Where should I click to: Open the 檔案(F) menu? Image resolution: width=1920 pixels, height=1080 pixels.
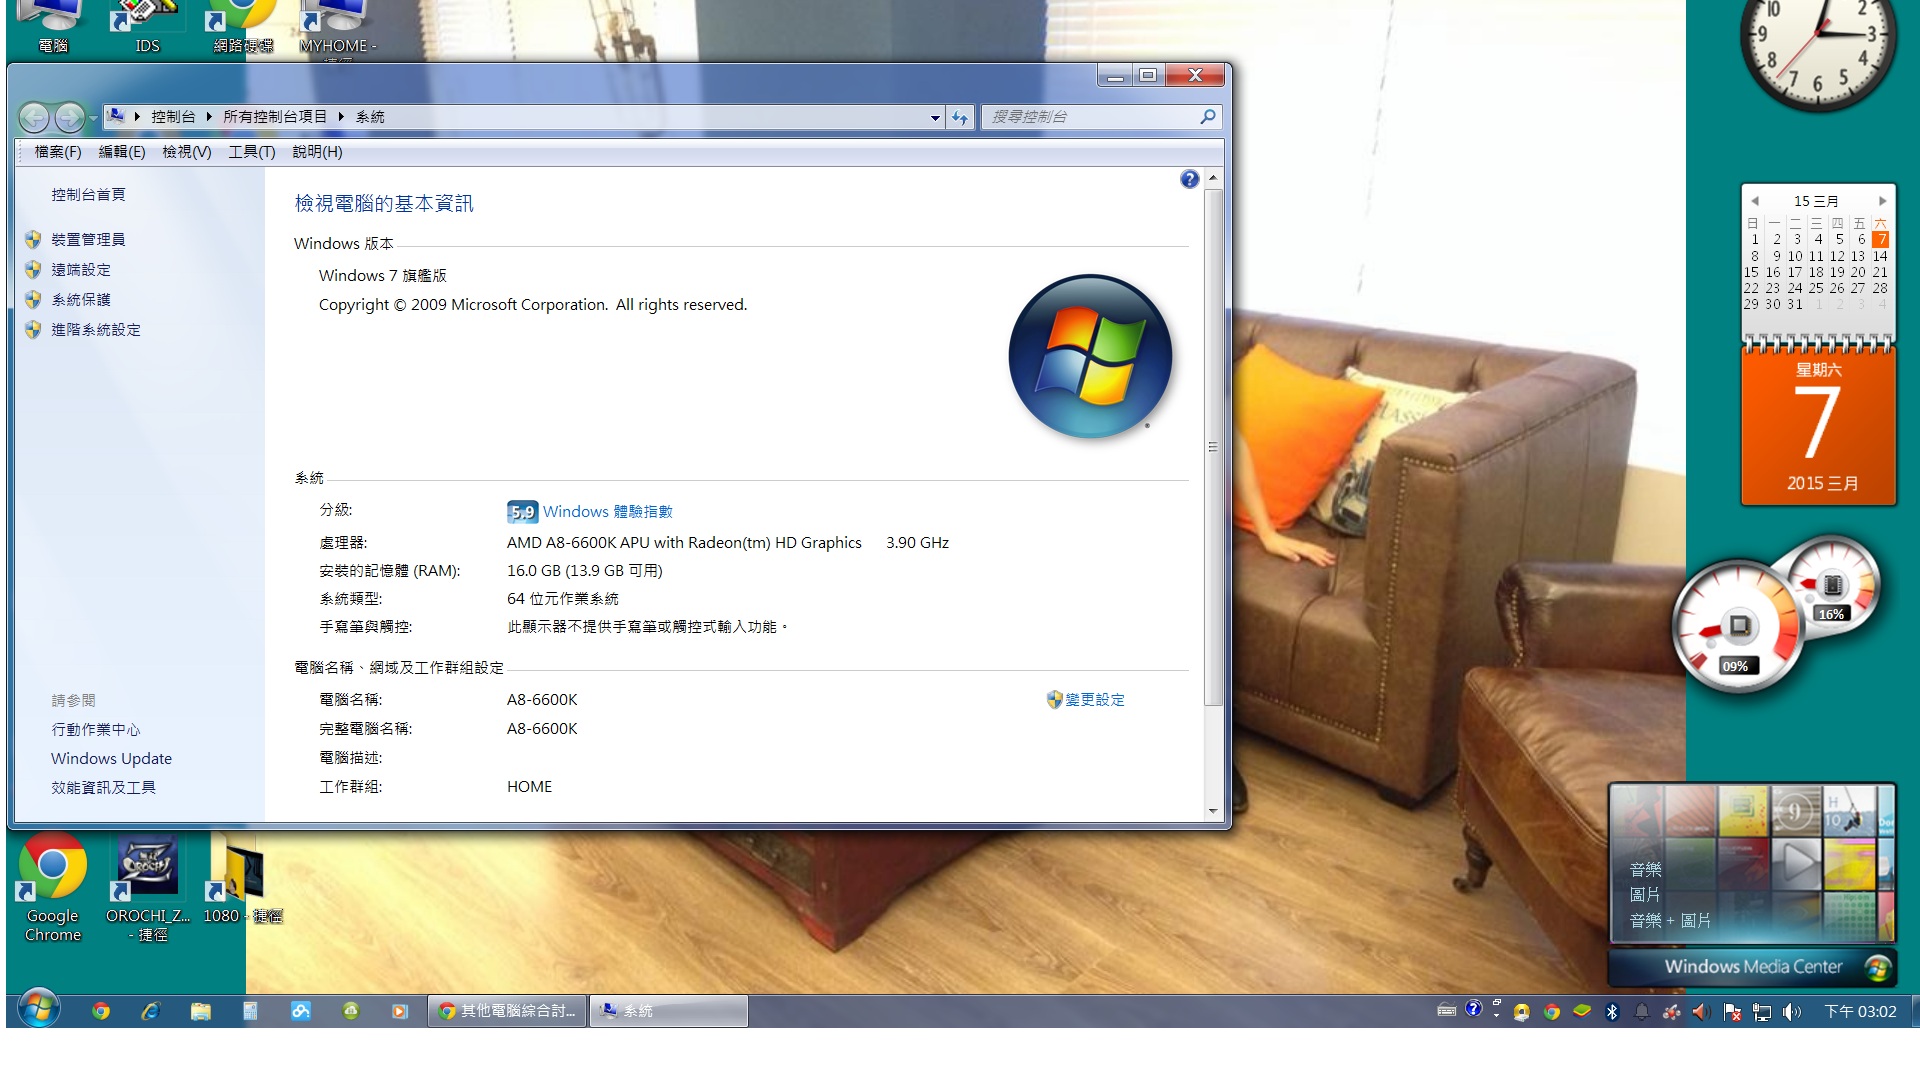tap(58, 152)
